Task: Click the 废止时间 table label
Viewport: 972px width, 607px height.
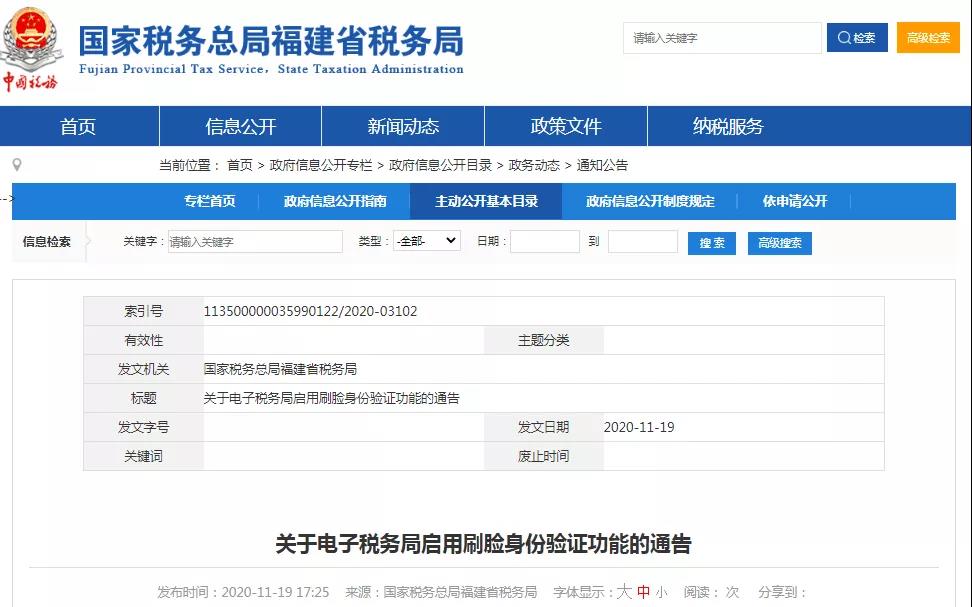Action: tap(544, 456)
